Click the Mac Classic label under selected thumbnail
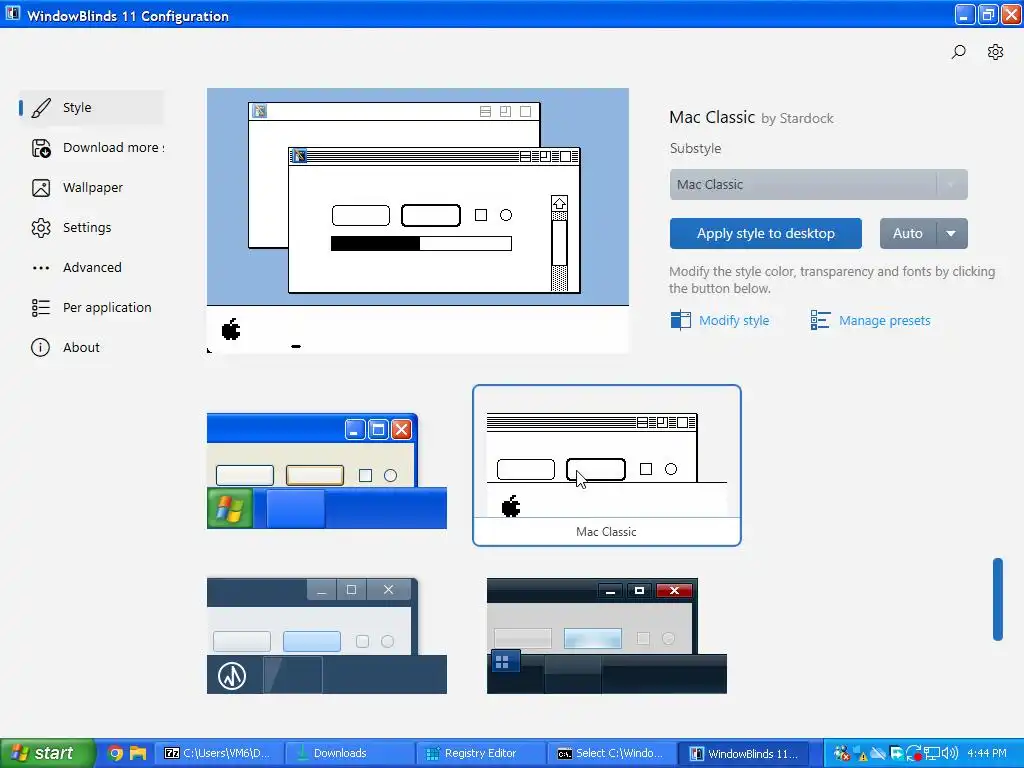1024x768 pixels. click(606, 532)
